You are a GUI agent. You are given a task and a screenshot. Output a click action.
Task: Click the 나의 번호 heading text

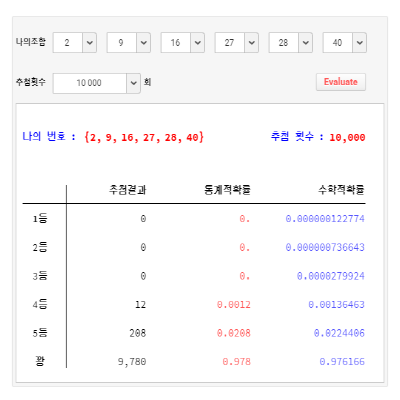pos(49,137)
